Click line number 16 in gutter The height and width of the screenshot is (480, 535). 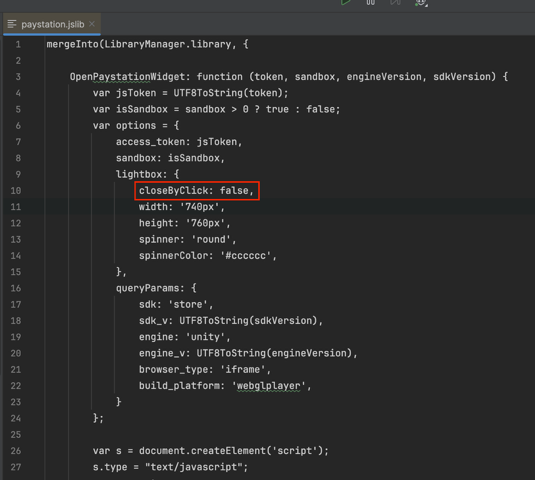point(16,288)
